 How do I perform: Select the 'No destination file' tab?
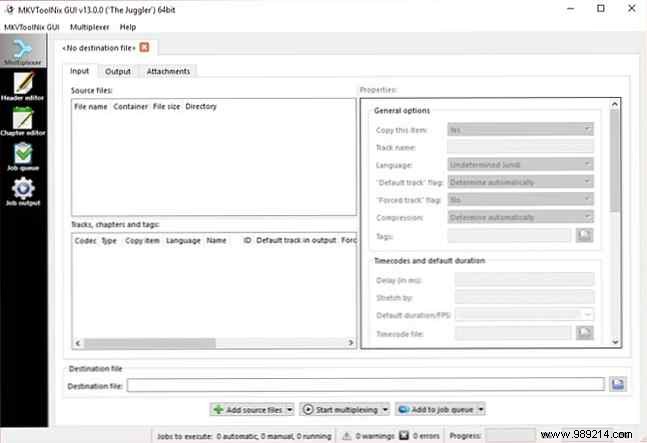[99, 48]
